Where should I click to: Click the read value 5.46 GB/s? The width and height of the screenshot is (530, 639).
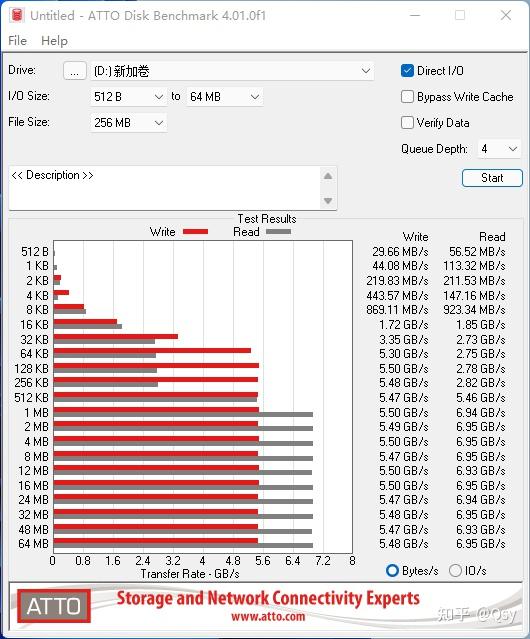point(481,397)
